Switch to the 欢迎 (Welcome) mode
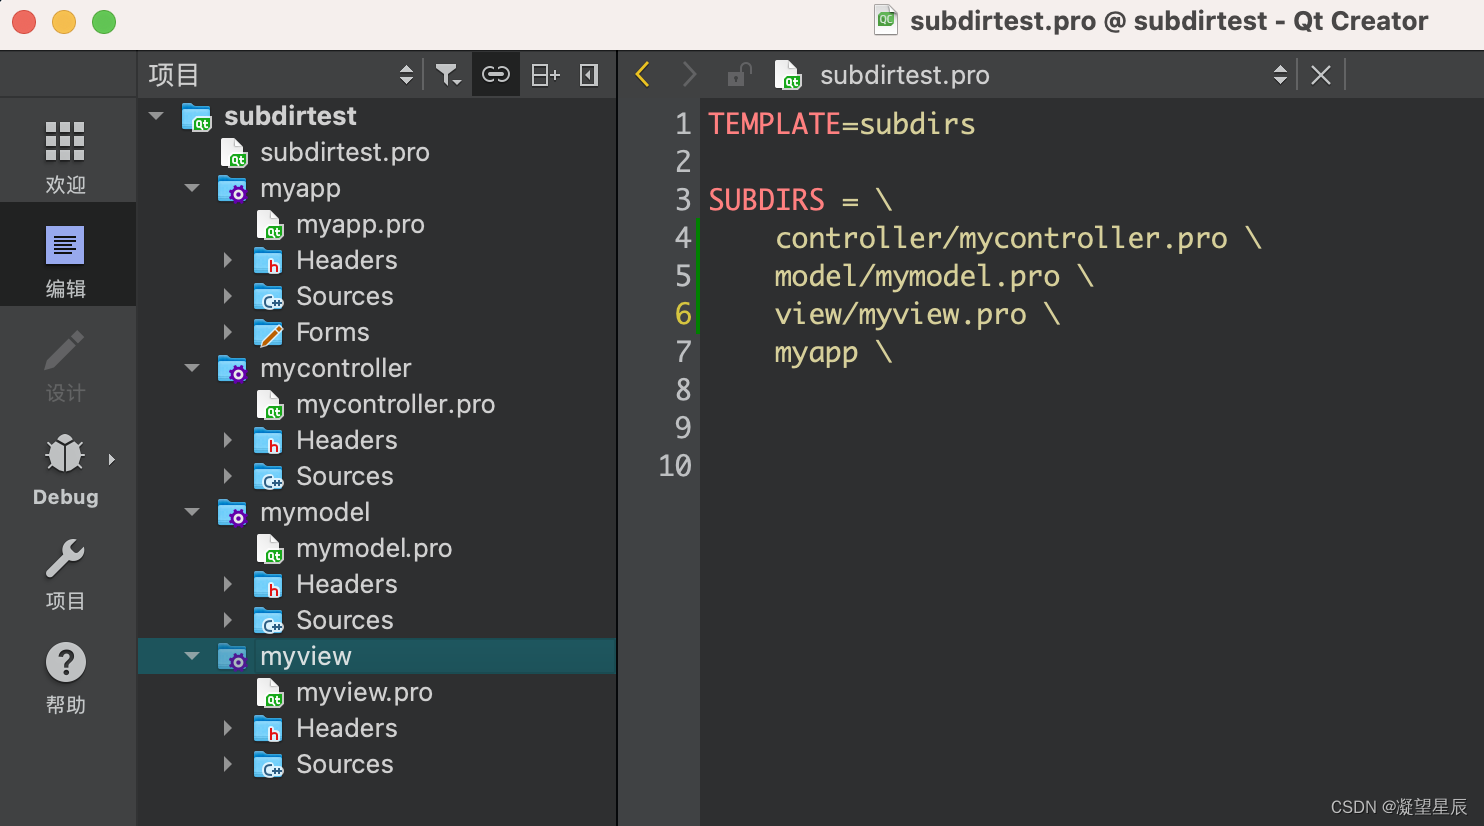1484x826 pixels. 64,150
